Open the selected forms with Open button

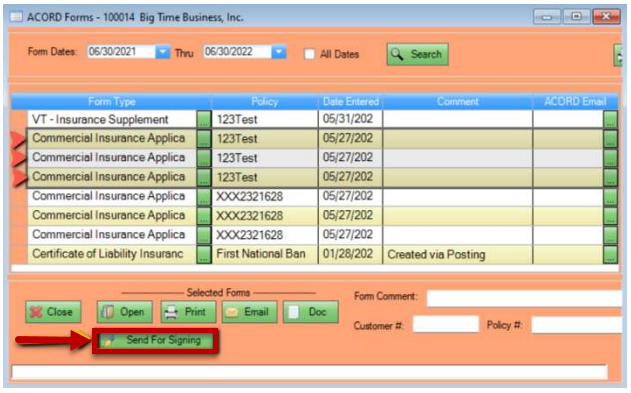click(125, 312)
